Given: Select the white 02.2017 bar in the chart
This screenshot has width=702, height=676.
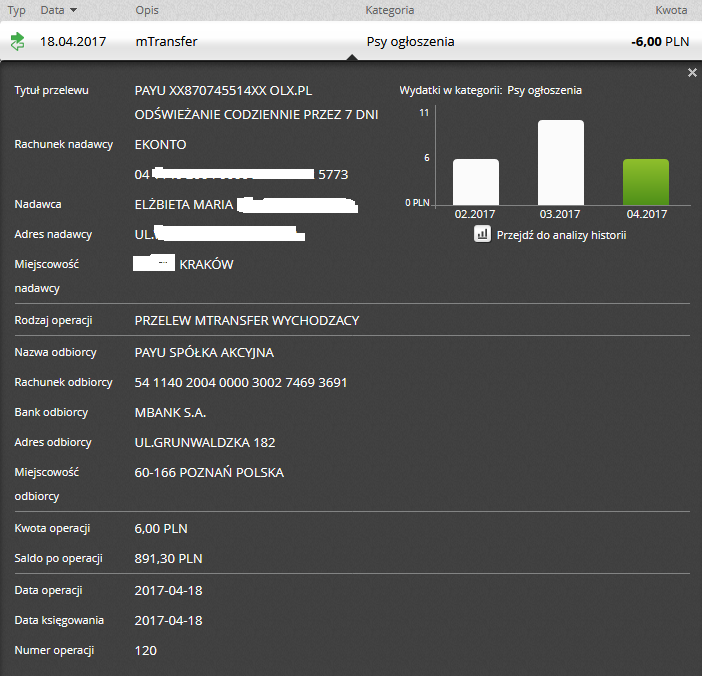Looking at the screenshot, I should 475,182.
